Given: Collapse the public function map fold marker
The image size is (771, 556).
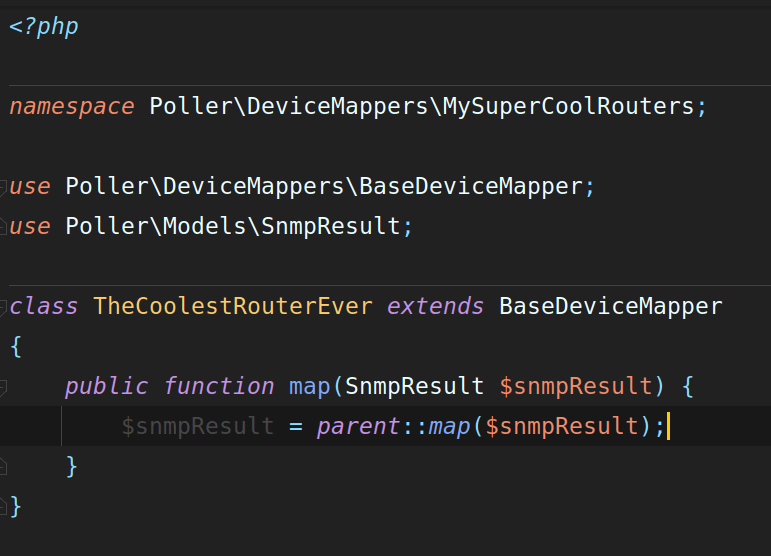Looking at the screenshot, I should click(x=3, y=386).
